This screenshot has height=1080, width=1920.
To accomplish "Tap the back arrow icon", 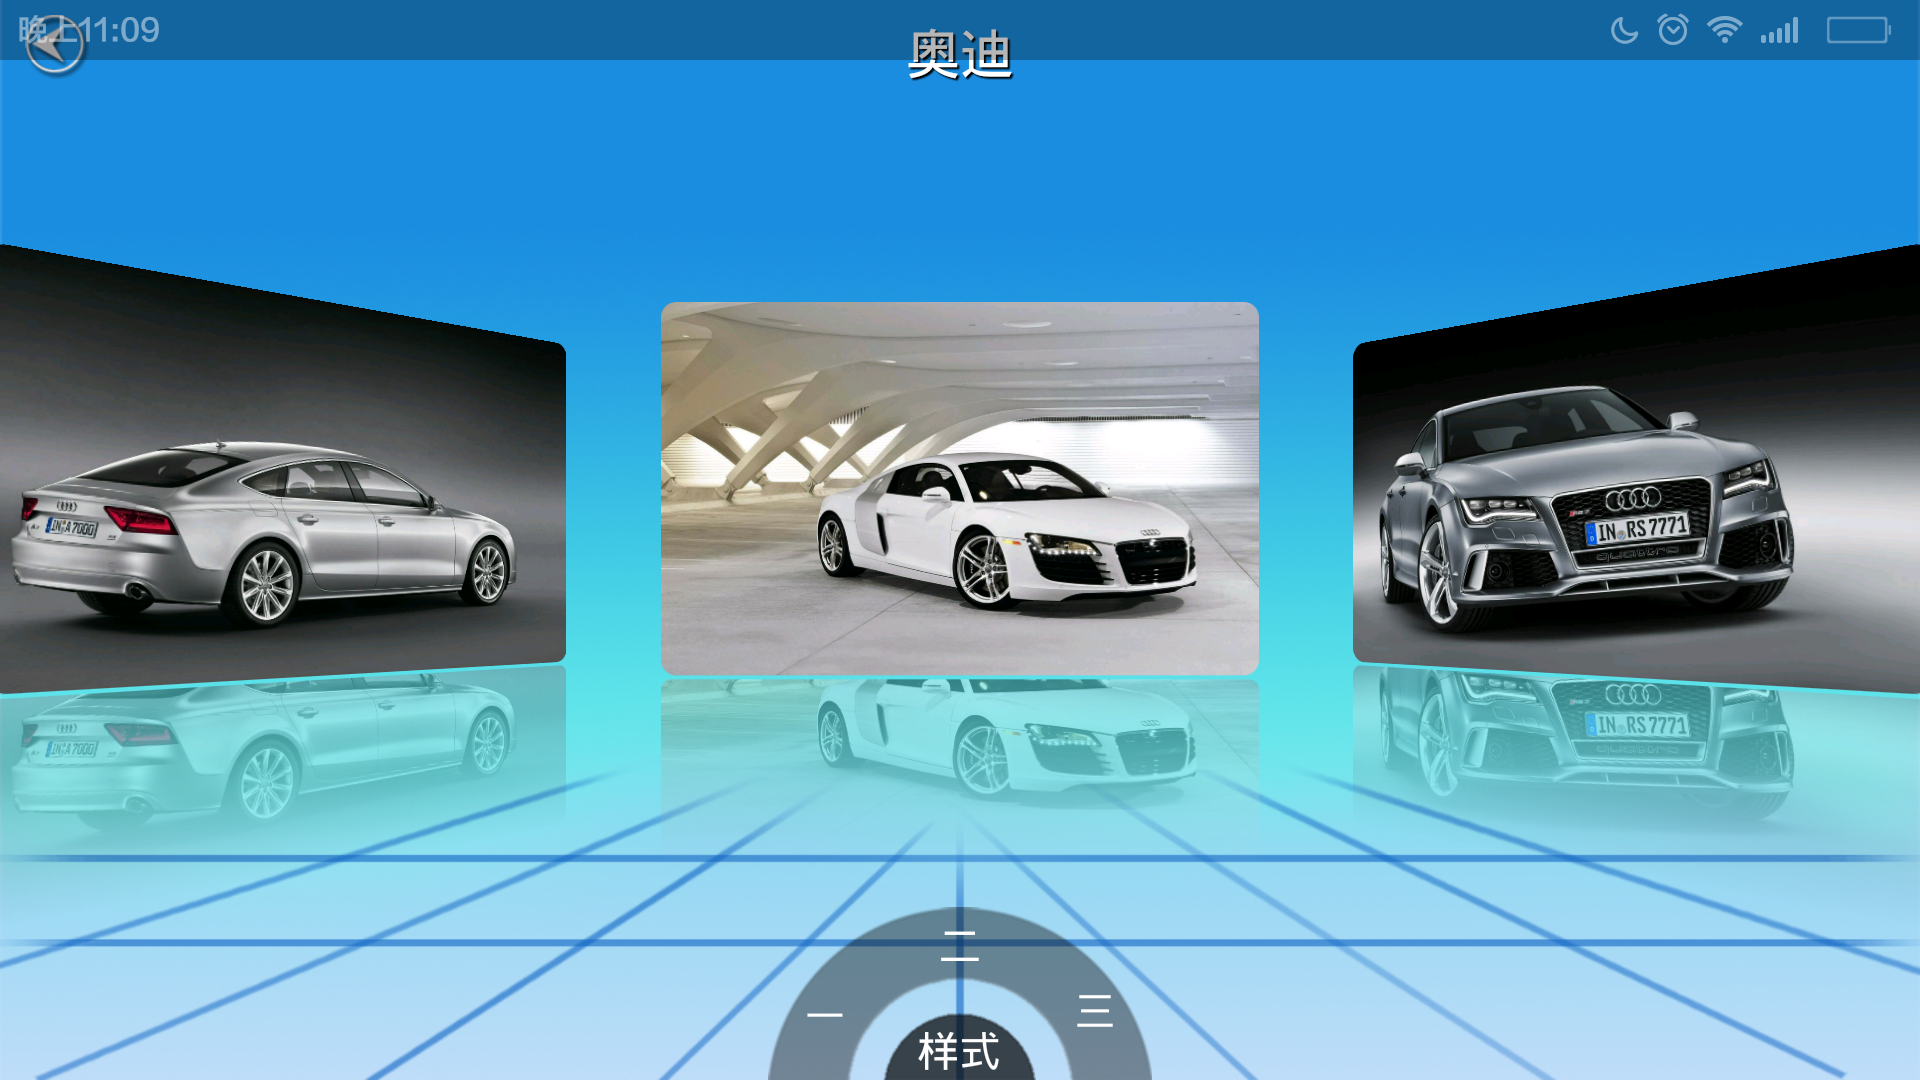I will pos(54,46).
